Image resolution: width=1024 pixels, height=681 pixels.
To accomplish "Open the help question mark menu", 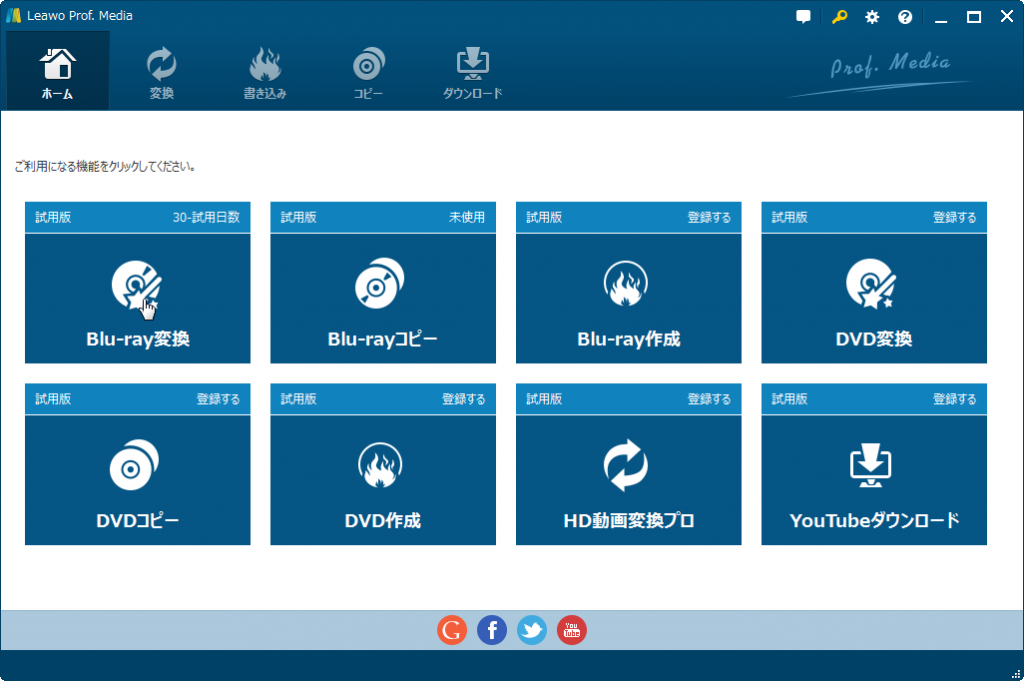I will 904,16.
